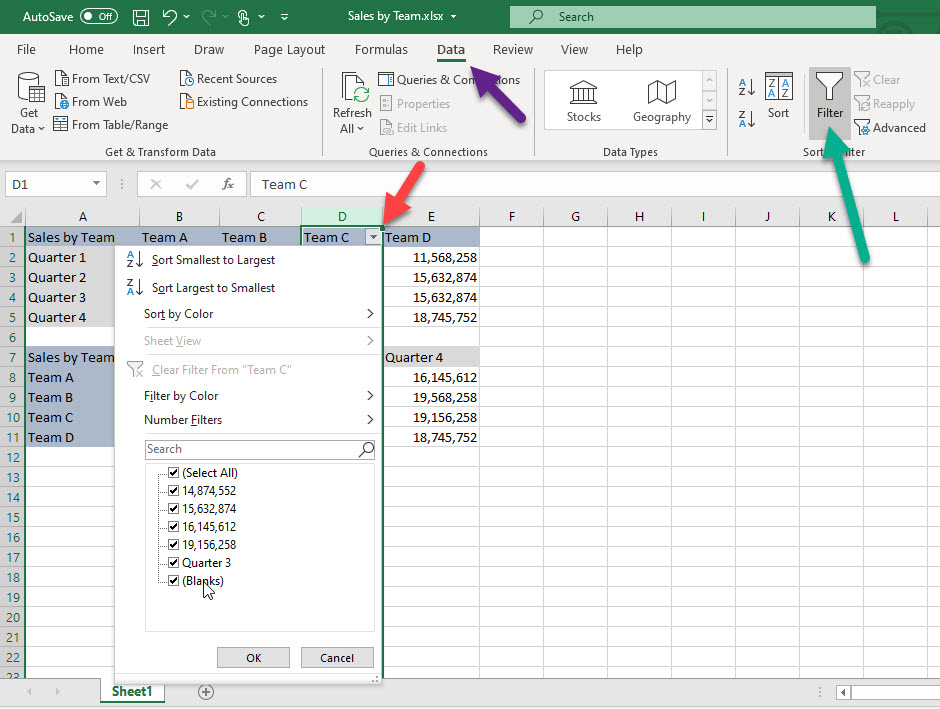Click the Save icon in Quick Access Toolbar
Viewport: 940px width, 709px height.
pyautogui.click(x=140, y=17)
